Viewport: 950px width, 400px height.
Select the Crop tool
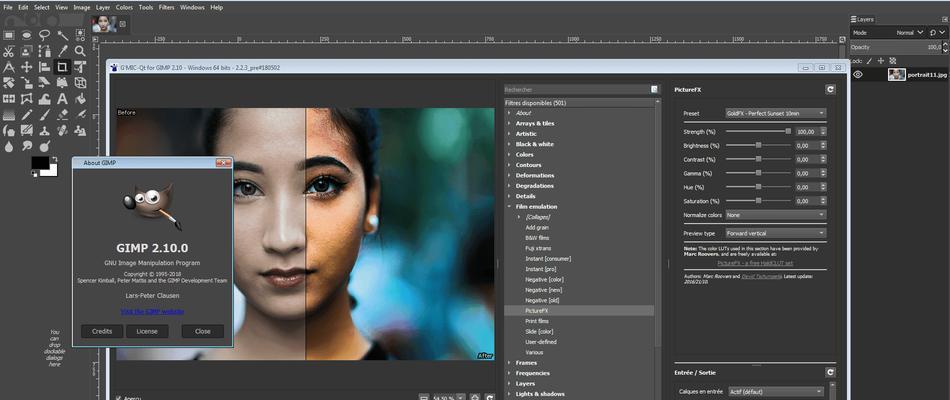click(62, 67)
